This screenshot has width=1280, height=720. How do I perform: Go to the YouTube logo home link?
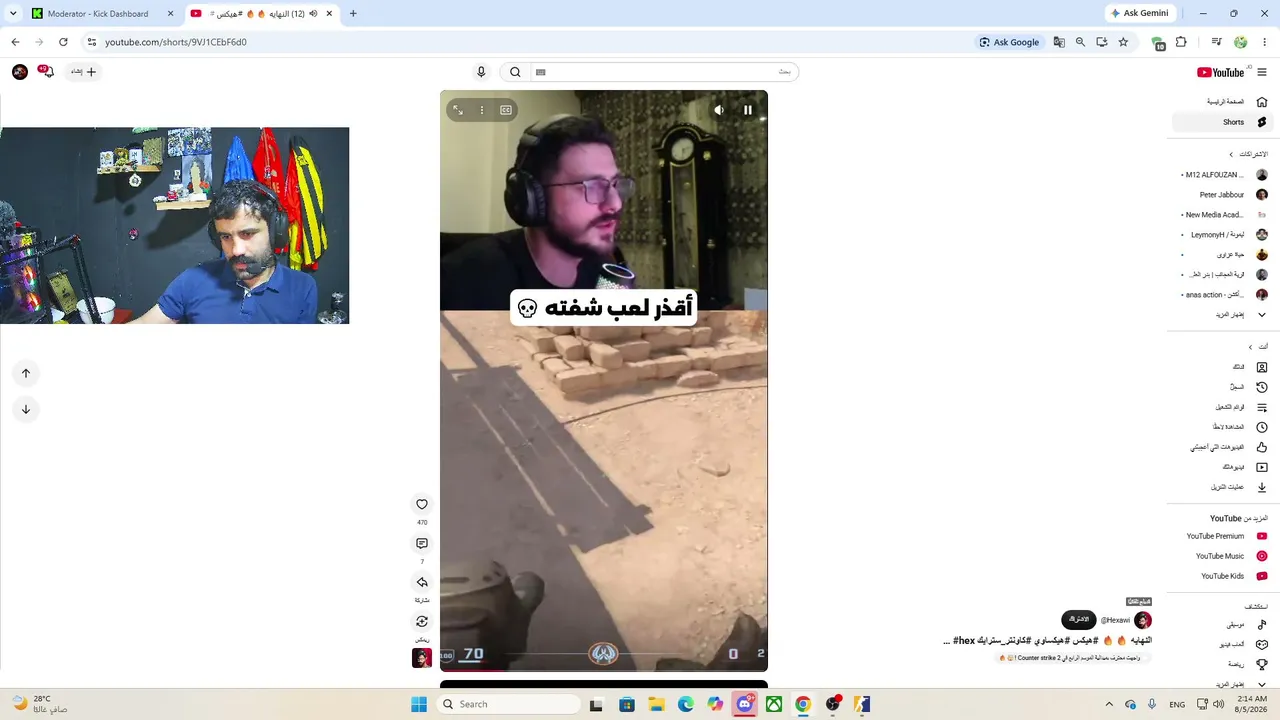pyautogui.click(x=1221, y=72)
